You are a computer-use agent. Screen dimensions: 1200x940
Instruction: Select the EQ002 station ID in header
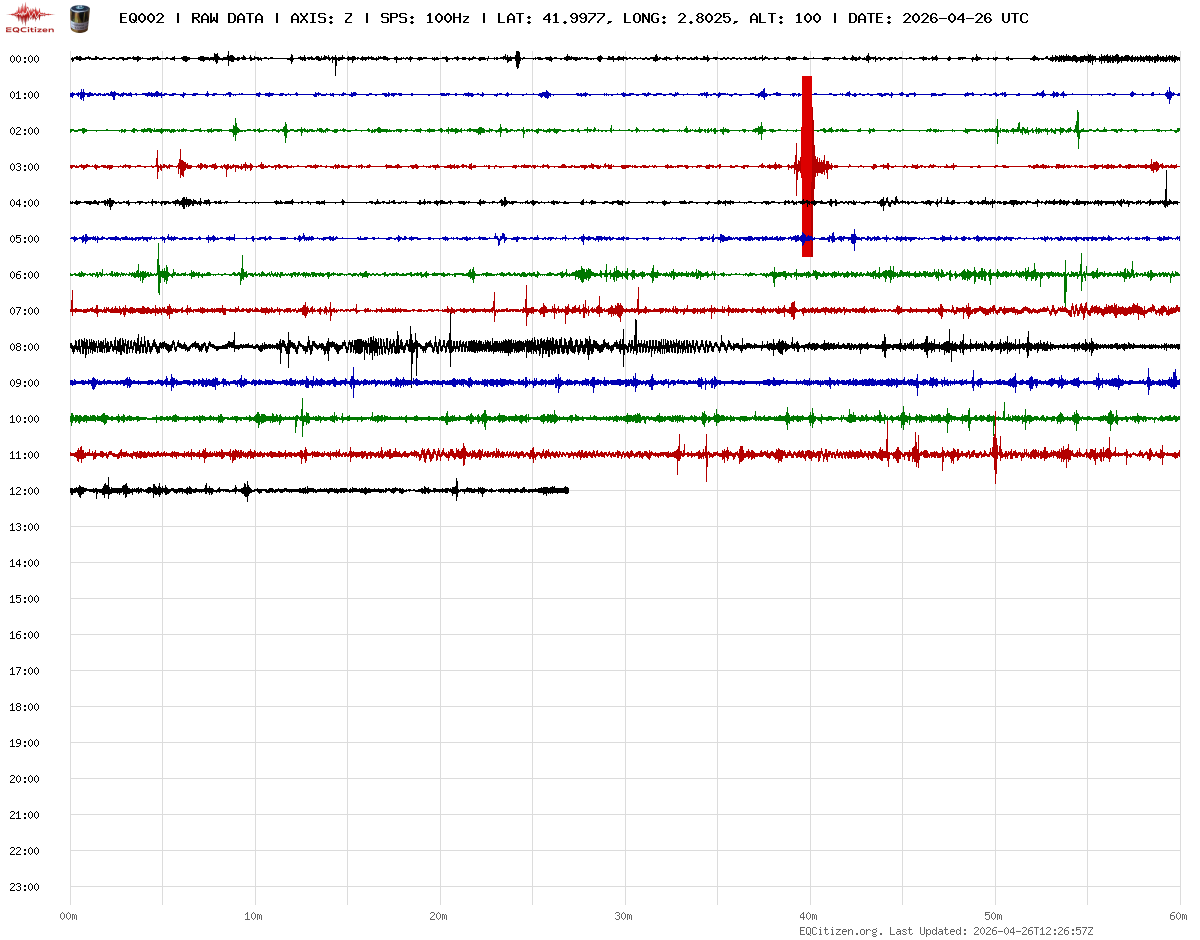142,18
